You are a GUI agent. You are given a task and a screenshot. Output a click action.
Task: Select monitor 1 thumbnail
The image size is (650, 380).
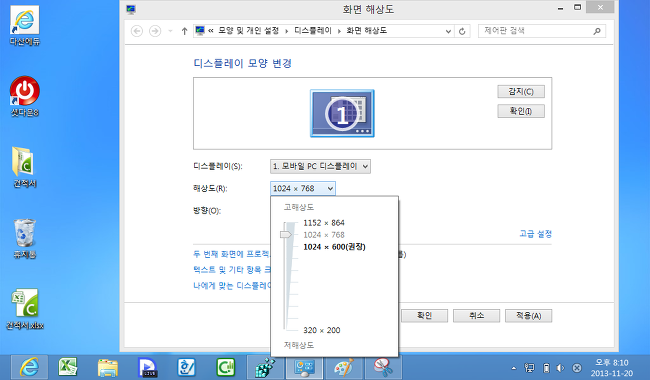tap(342, 113)
